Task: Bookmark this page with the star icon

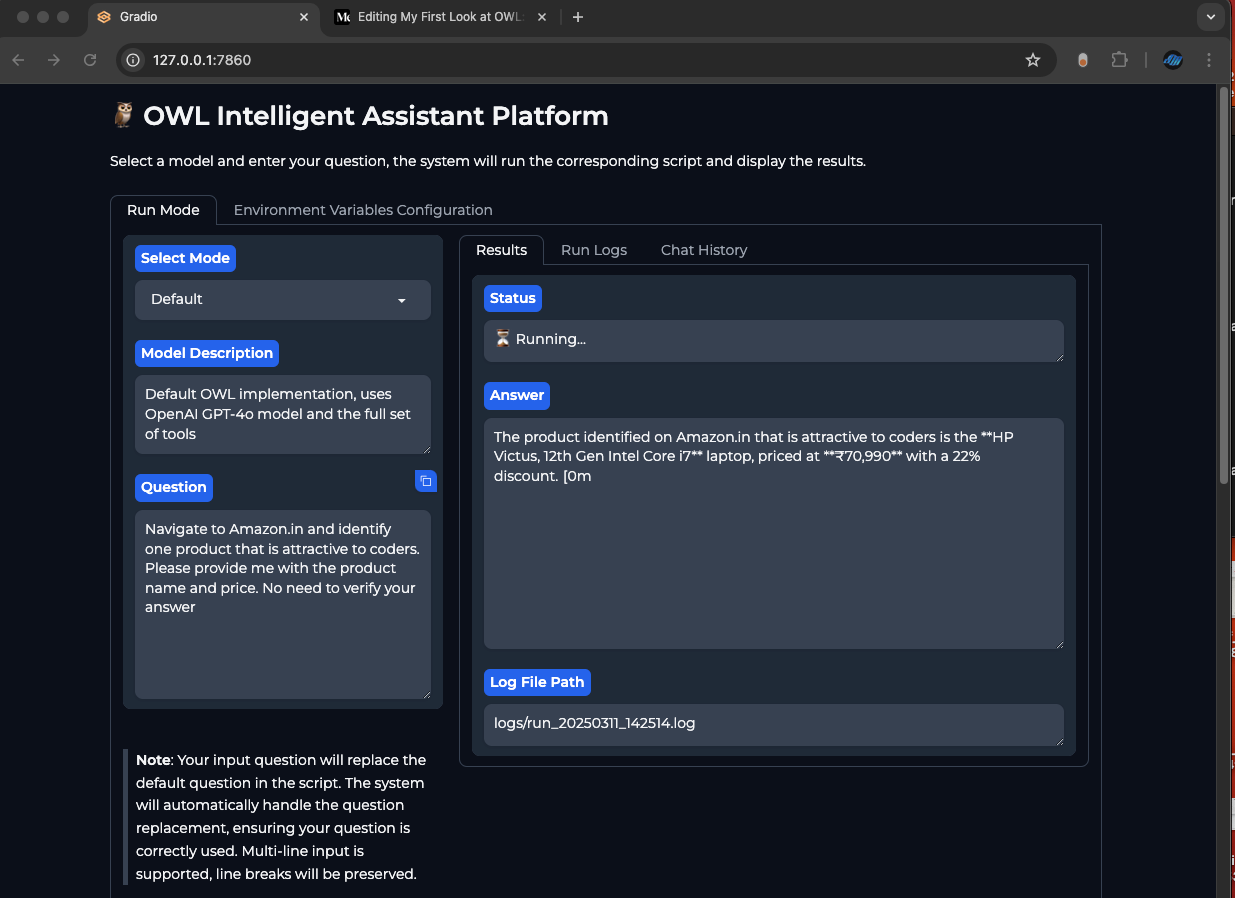Action: coord(1033,60)
